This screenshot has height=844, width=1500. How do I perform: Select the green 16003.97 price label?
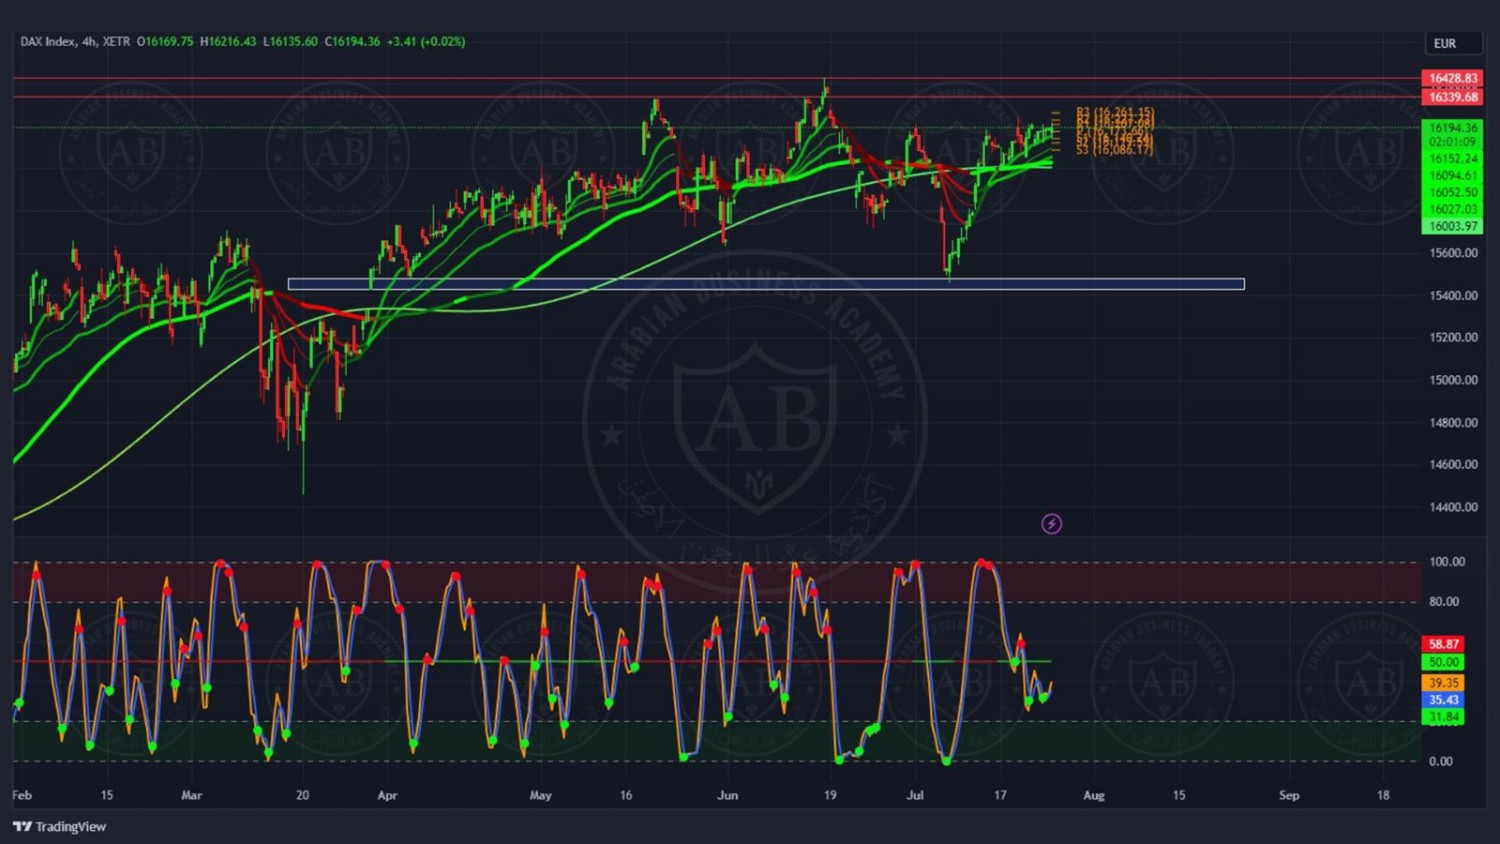(1452, 226)
